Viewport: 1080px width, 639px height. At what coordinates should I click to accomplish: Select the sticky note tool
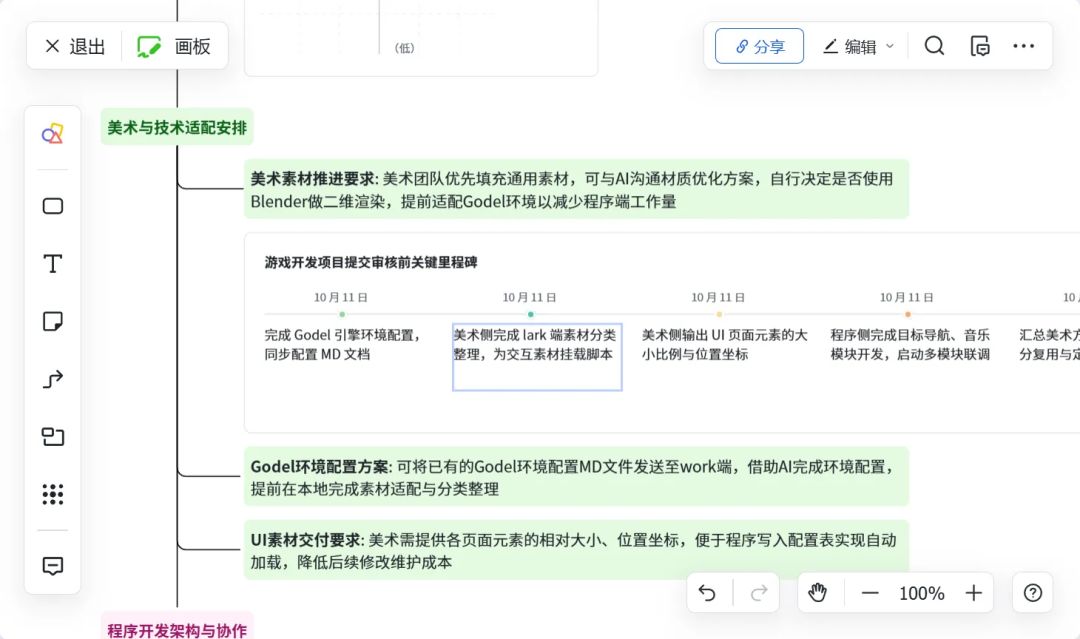tap(52, 321)
